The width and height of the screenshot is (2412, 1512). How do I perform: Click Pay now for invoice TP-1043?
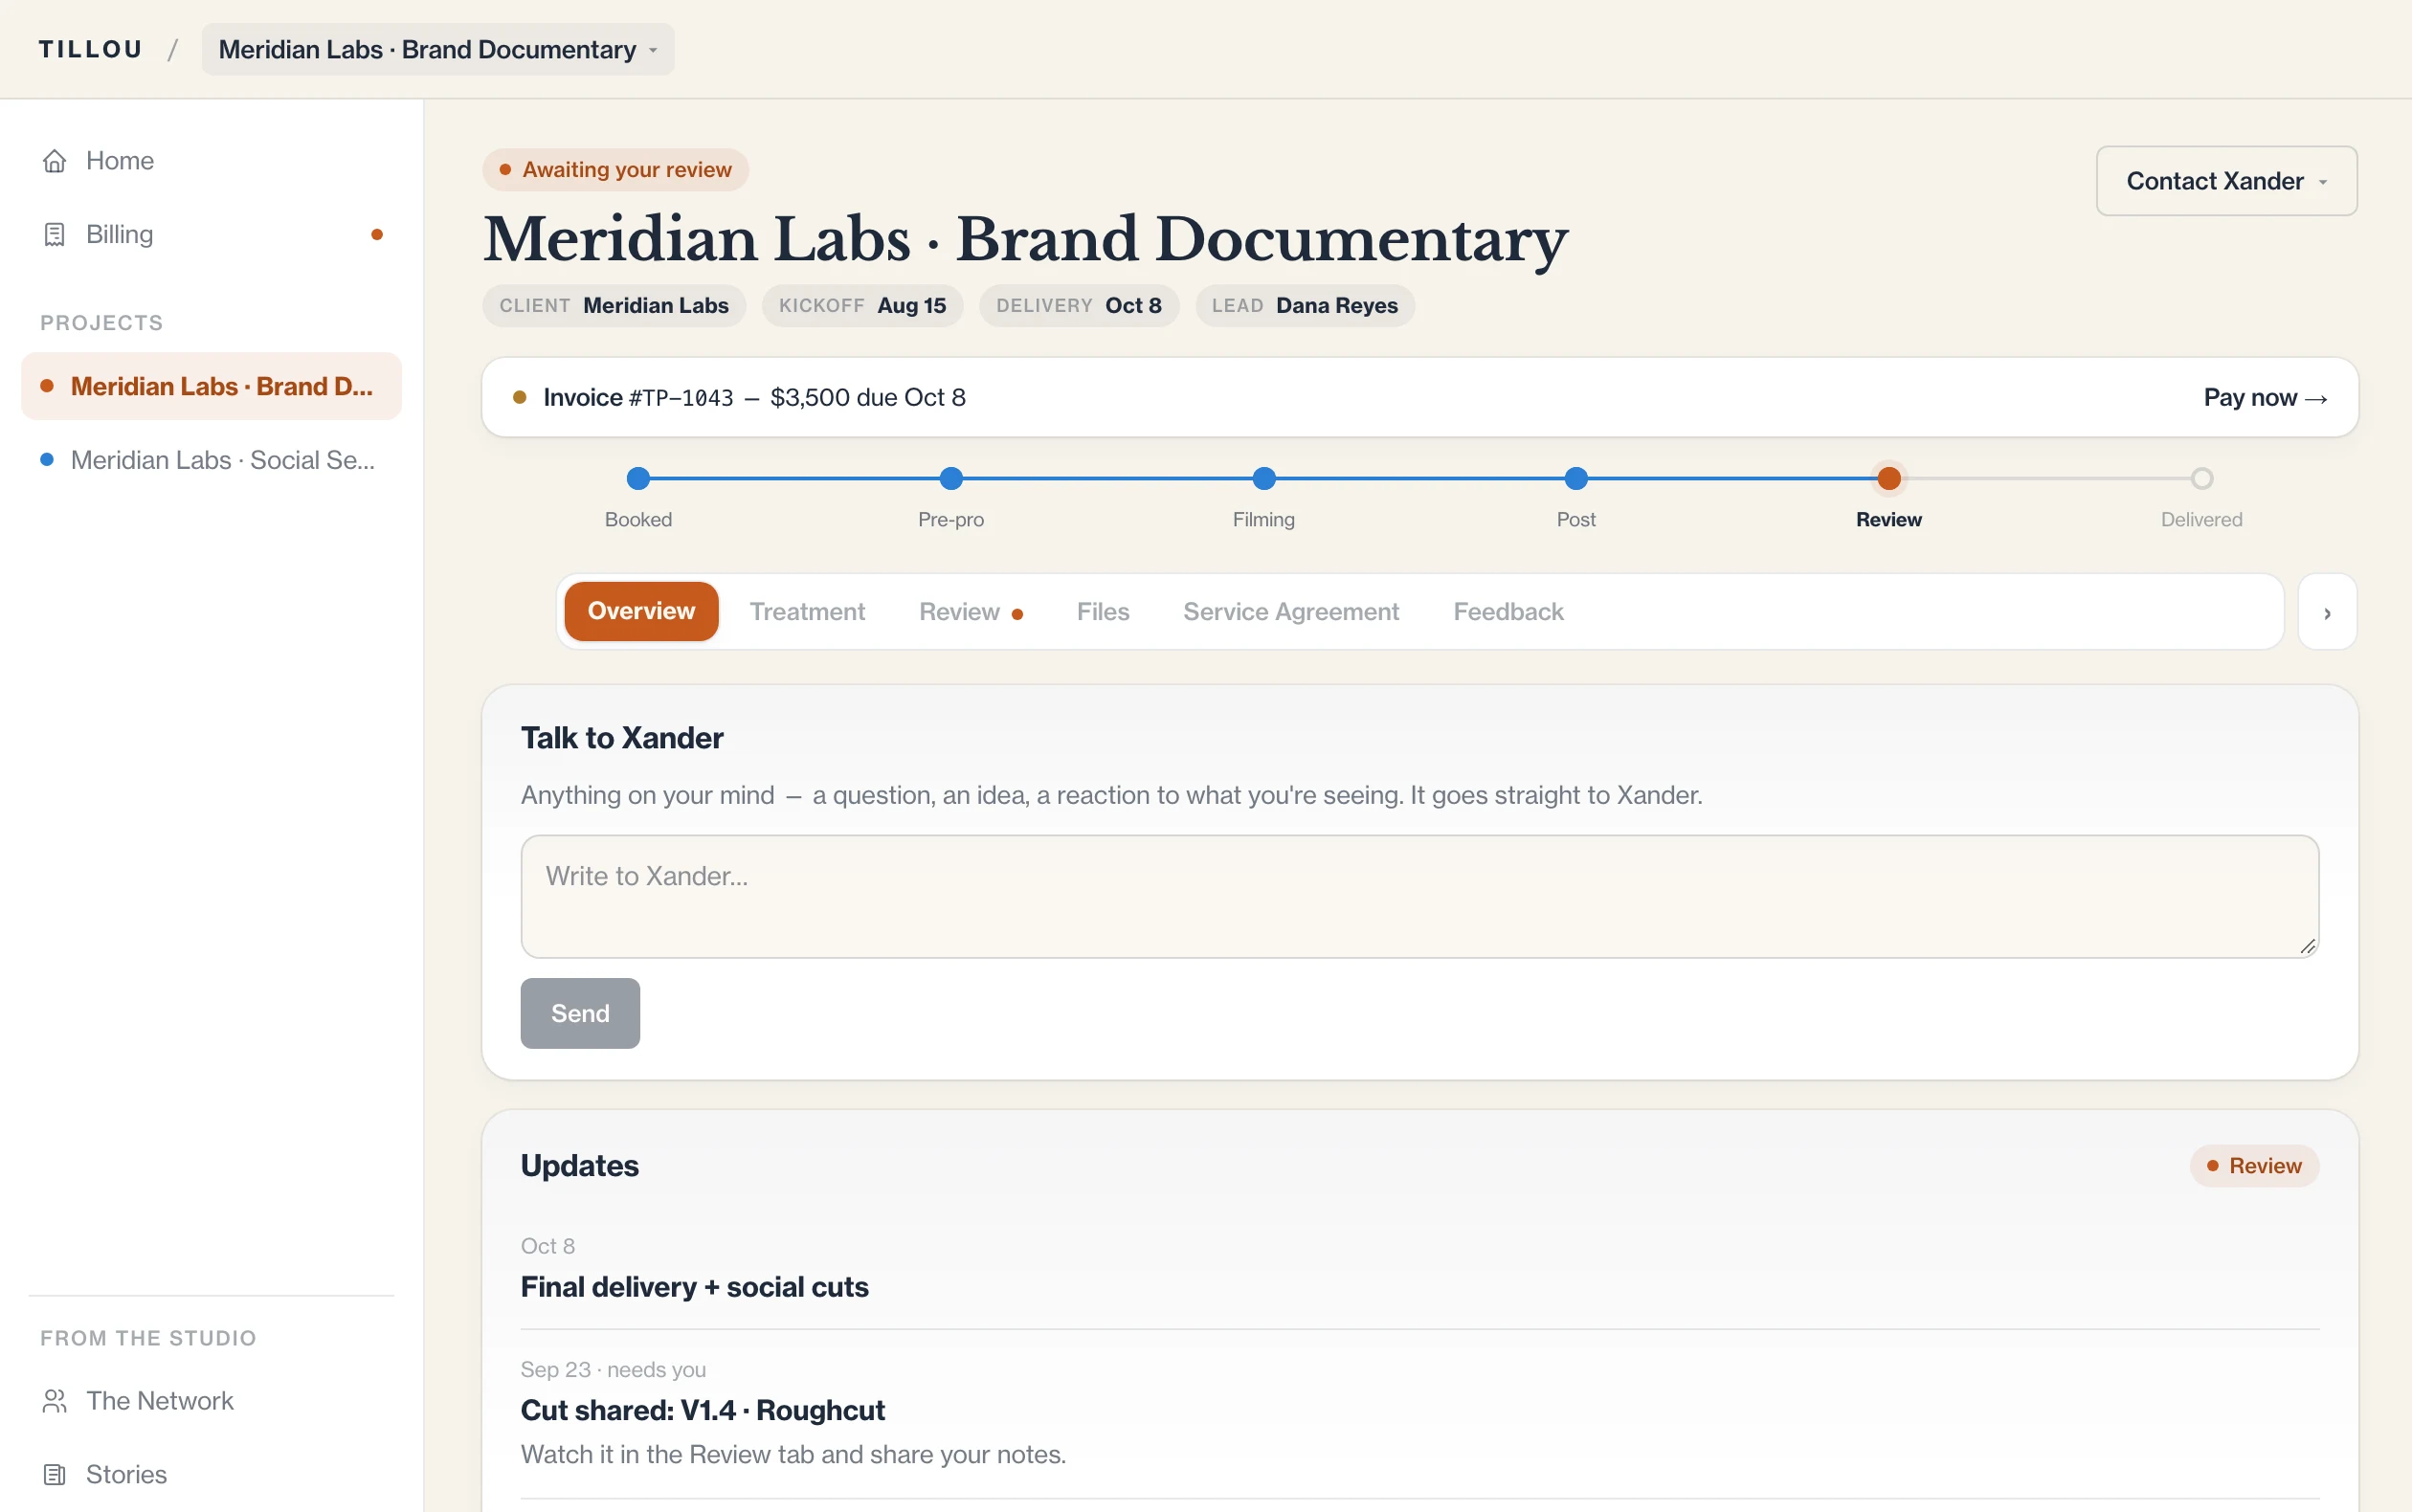click(2265, 398)
